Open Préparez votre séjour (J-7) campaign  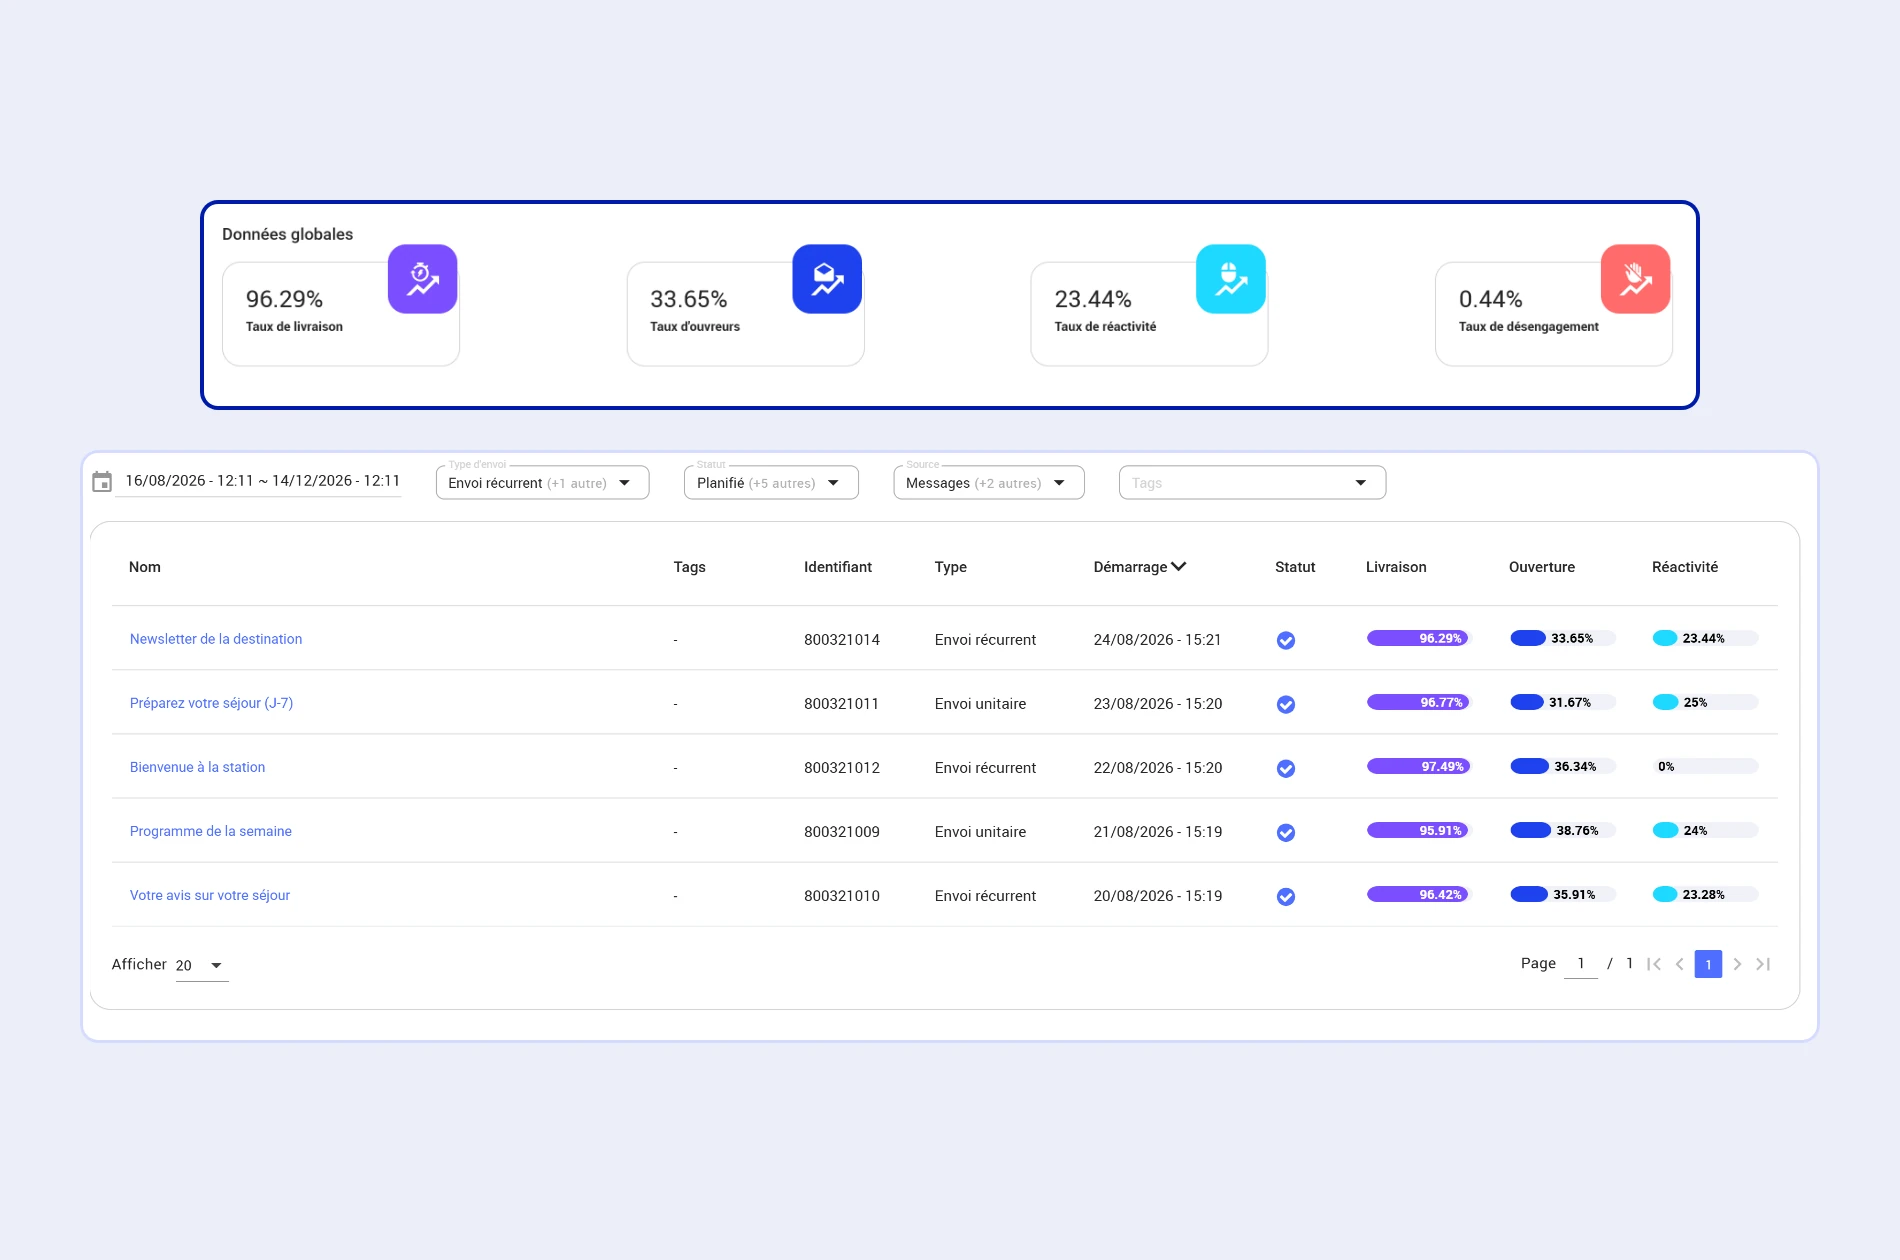(211, 703)
